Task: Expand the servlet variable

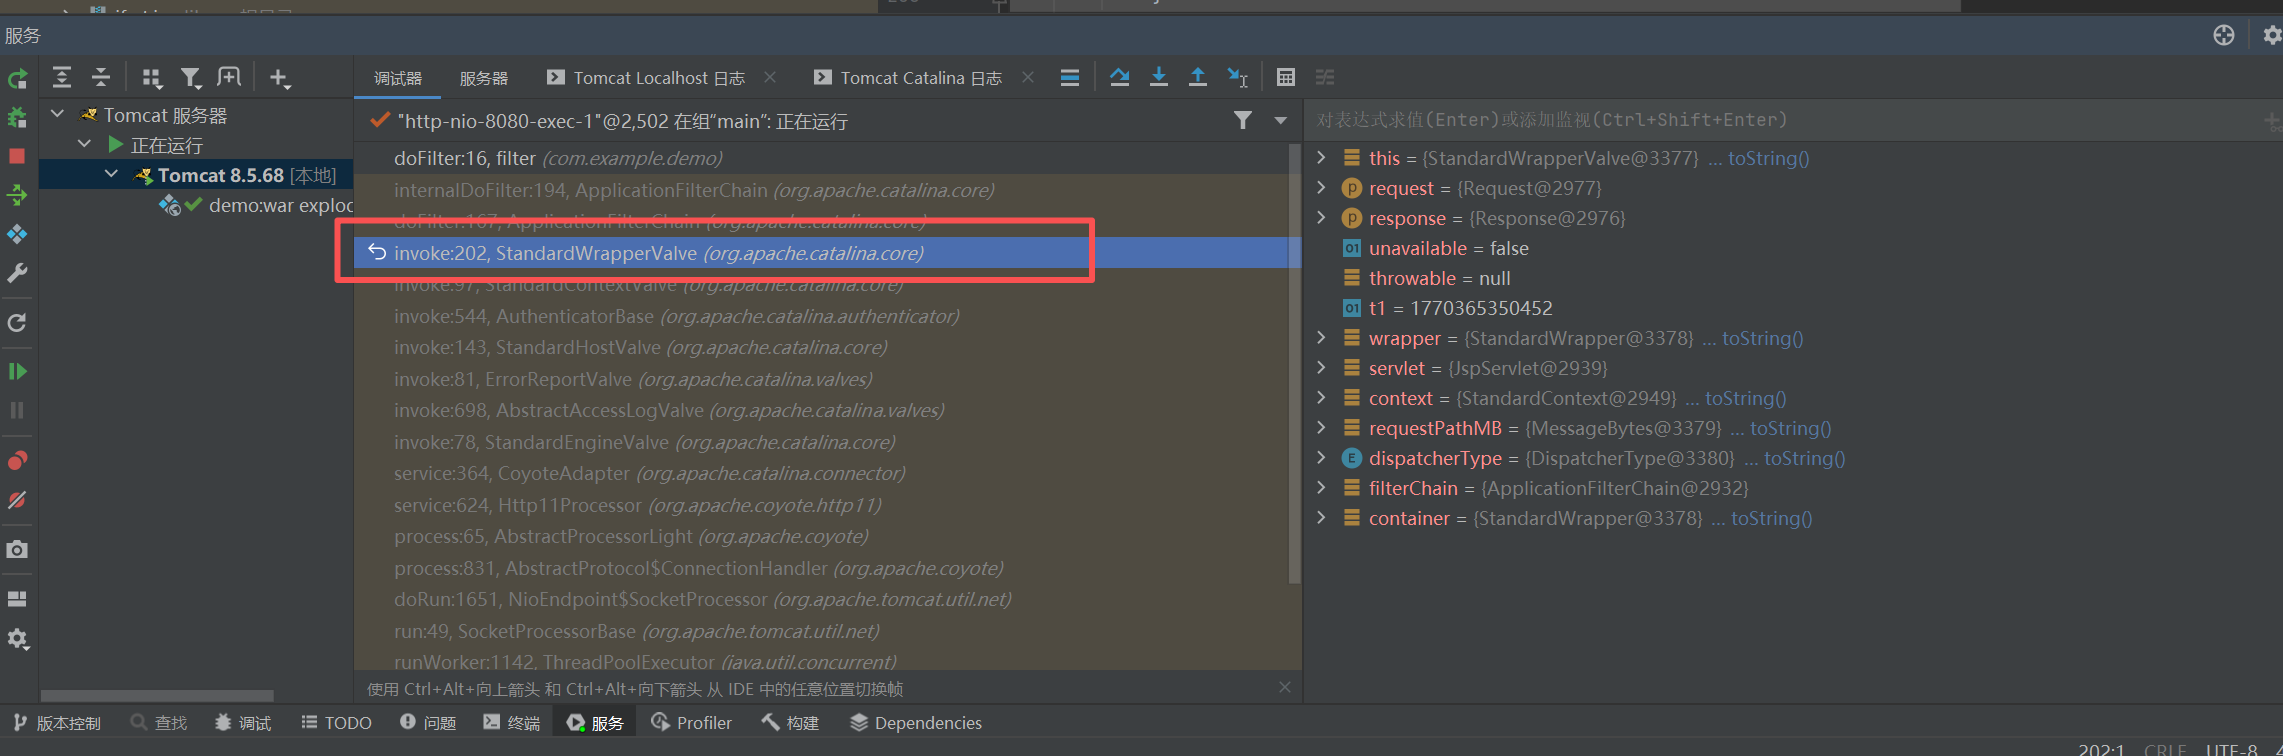Action: [x=1322, y=368]
